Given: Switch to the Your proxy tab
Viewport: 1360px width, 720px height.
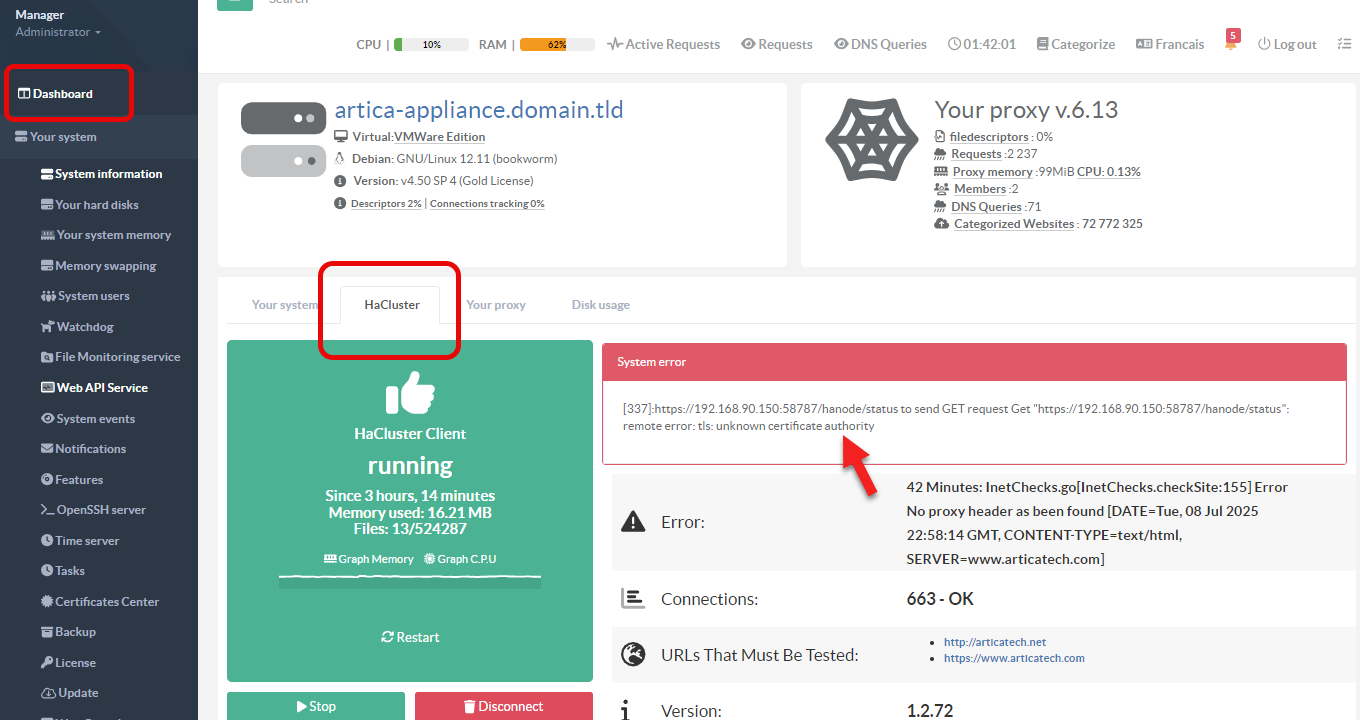Looking at the screenshot, I should click(x=495, y=304).
